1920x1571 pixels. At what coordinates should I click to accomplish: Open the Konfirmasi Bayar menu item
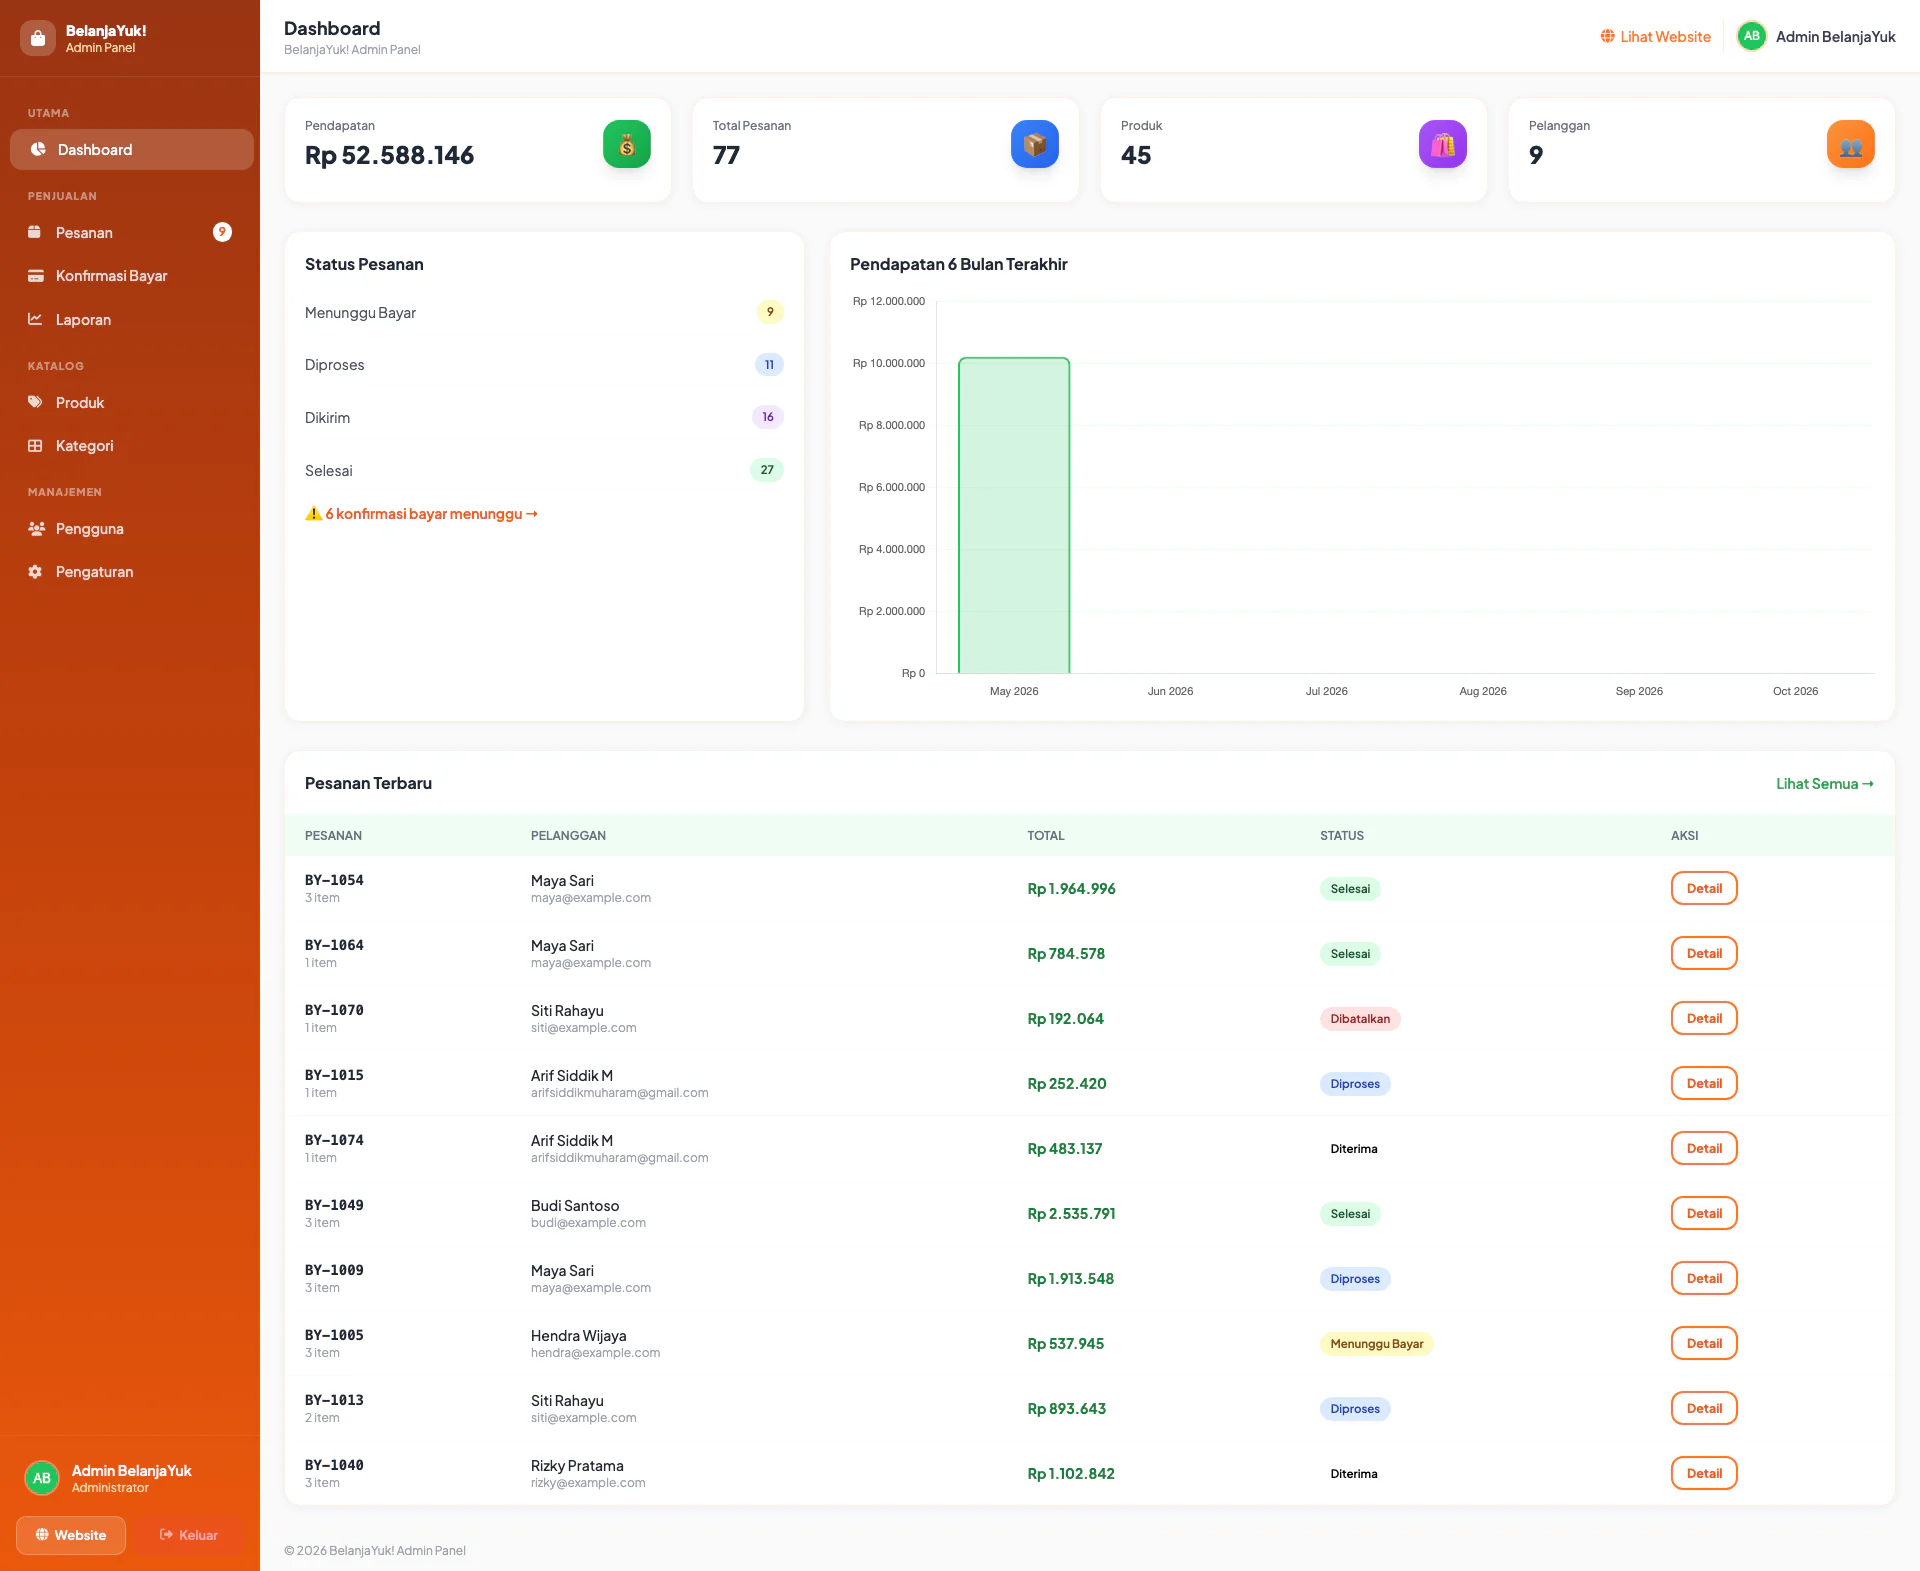pos(131,276)
